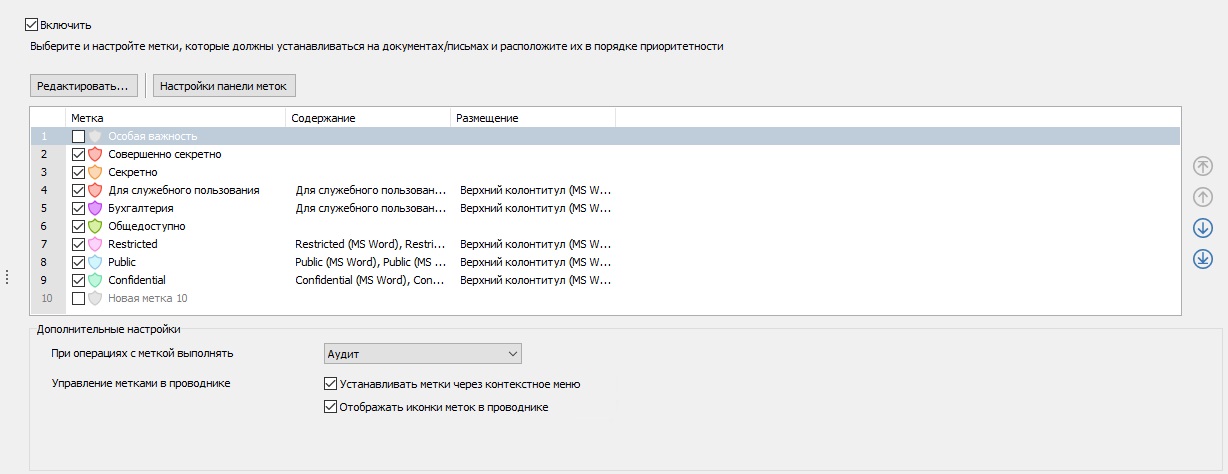Click the move-to-bottom arrow icon
1228x474 pixels.
pyautogui.click(x=1203, y=259)
